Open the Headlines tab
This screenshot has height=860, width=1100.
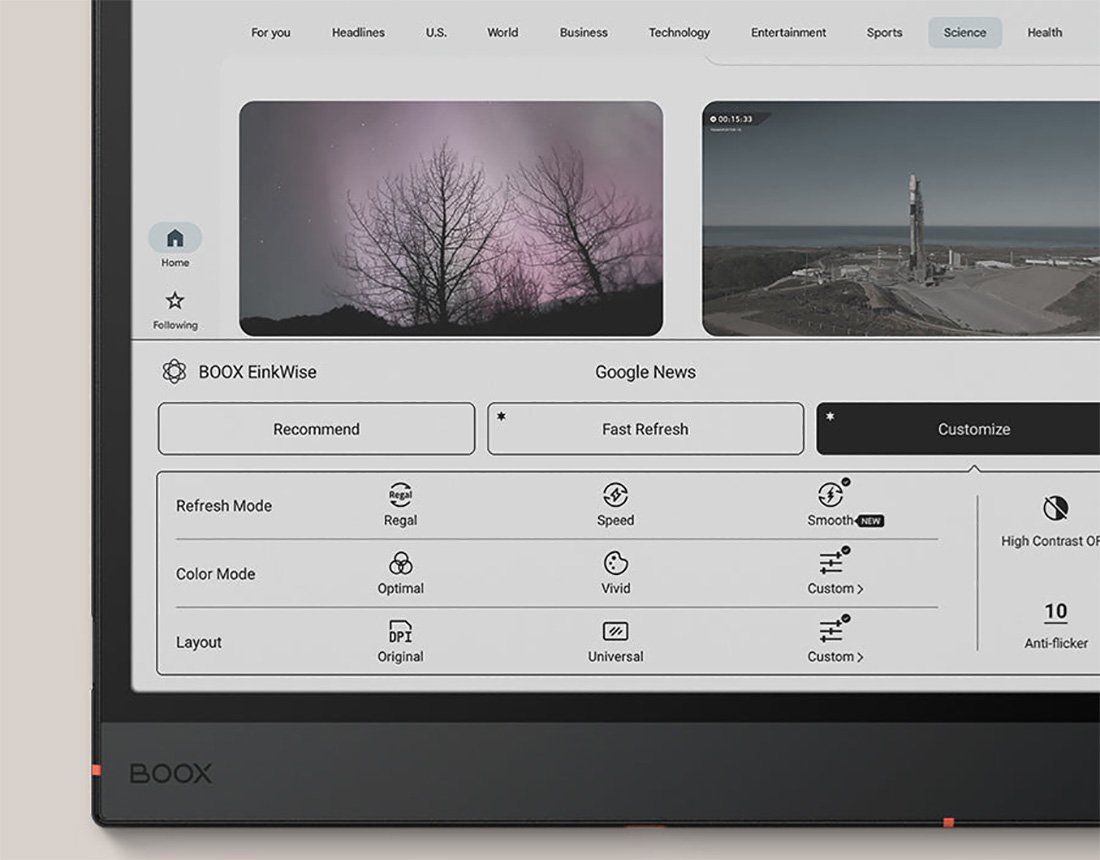(x=358, y=32)
